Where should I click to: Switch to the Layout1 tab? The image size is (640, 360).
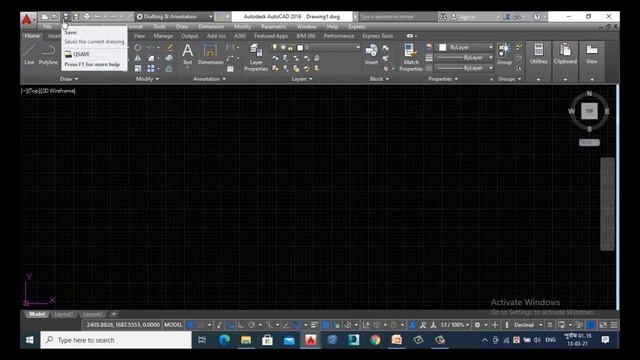64,314
